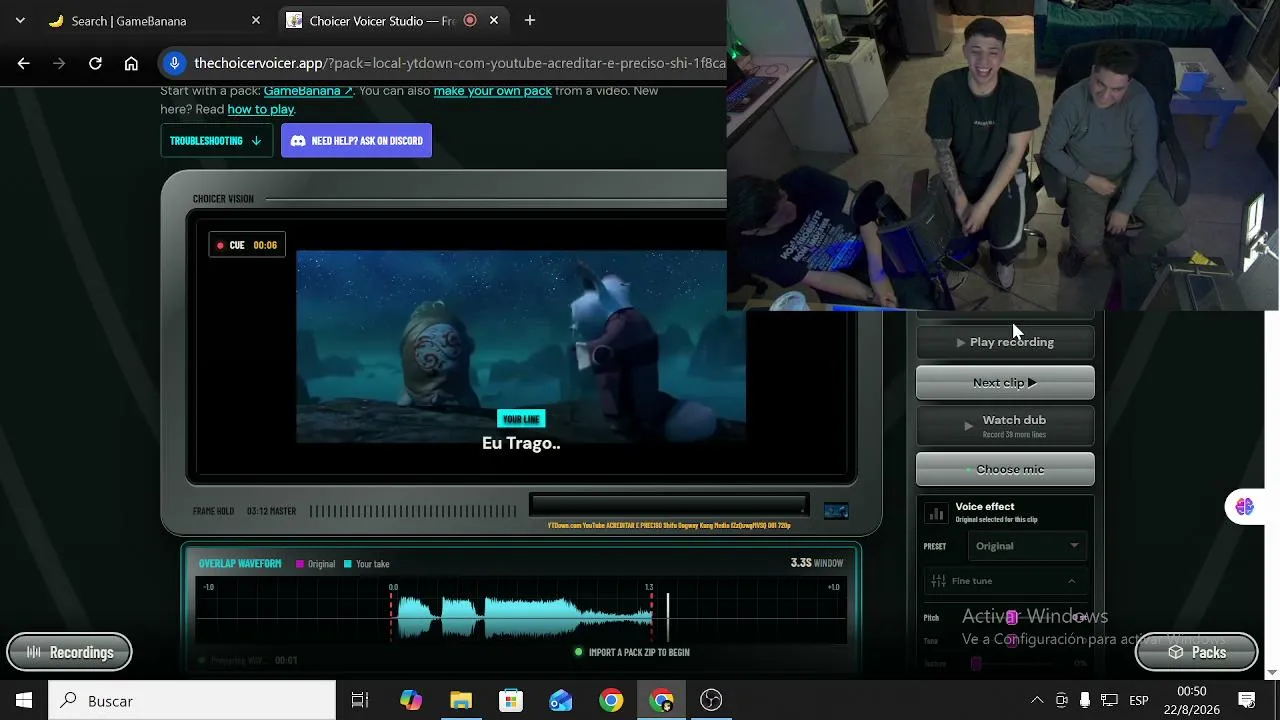Open the active Chrome profile window icon

click(661, 700)
